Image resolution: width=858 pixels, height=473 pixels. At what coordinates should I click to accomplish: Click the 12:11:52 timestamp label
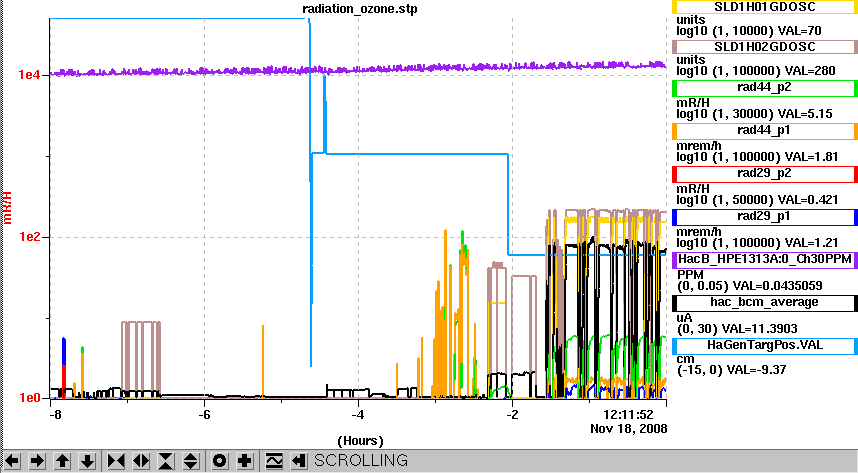coord(628,414)
